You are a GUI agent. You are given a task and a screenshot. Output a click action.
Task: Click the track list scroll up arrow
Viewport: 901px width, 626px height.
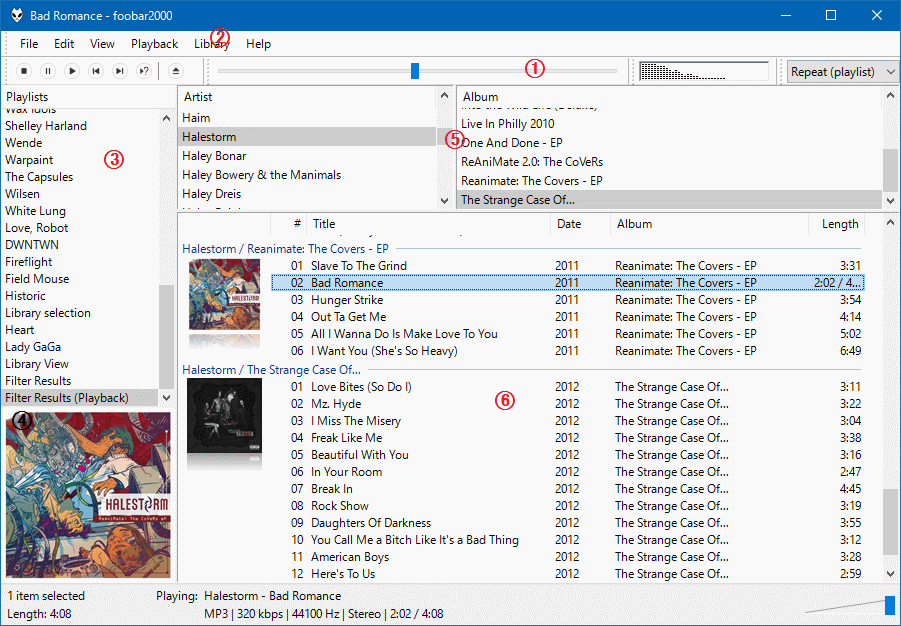click(891, 222)
